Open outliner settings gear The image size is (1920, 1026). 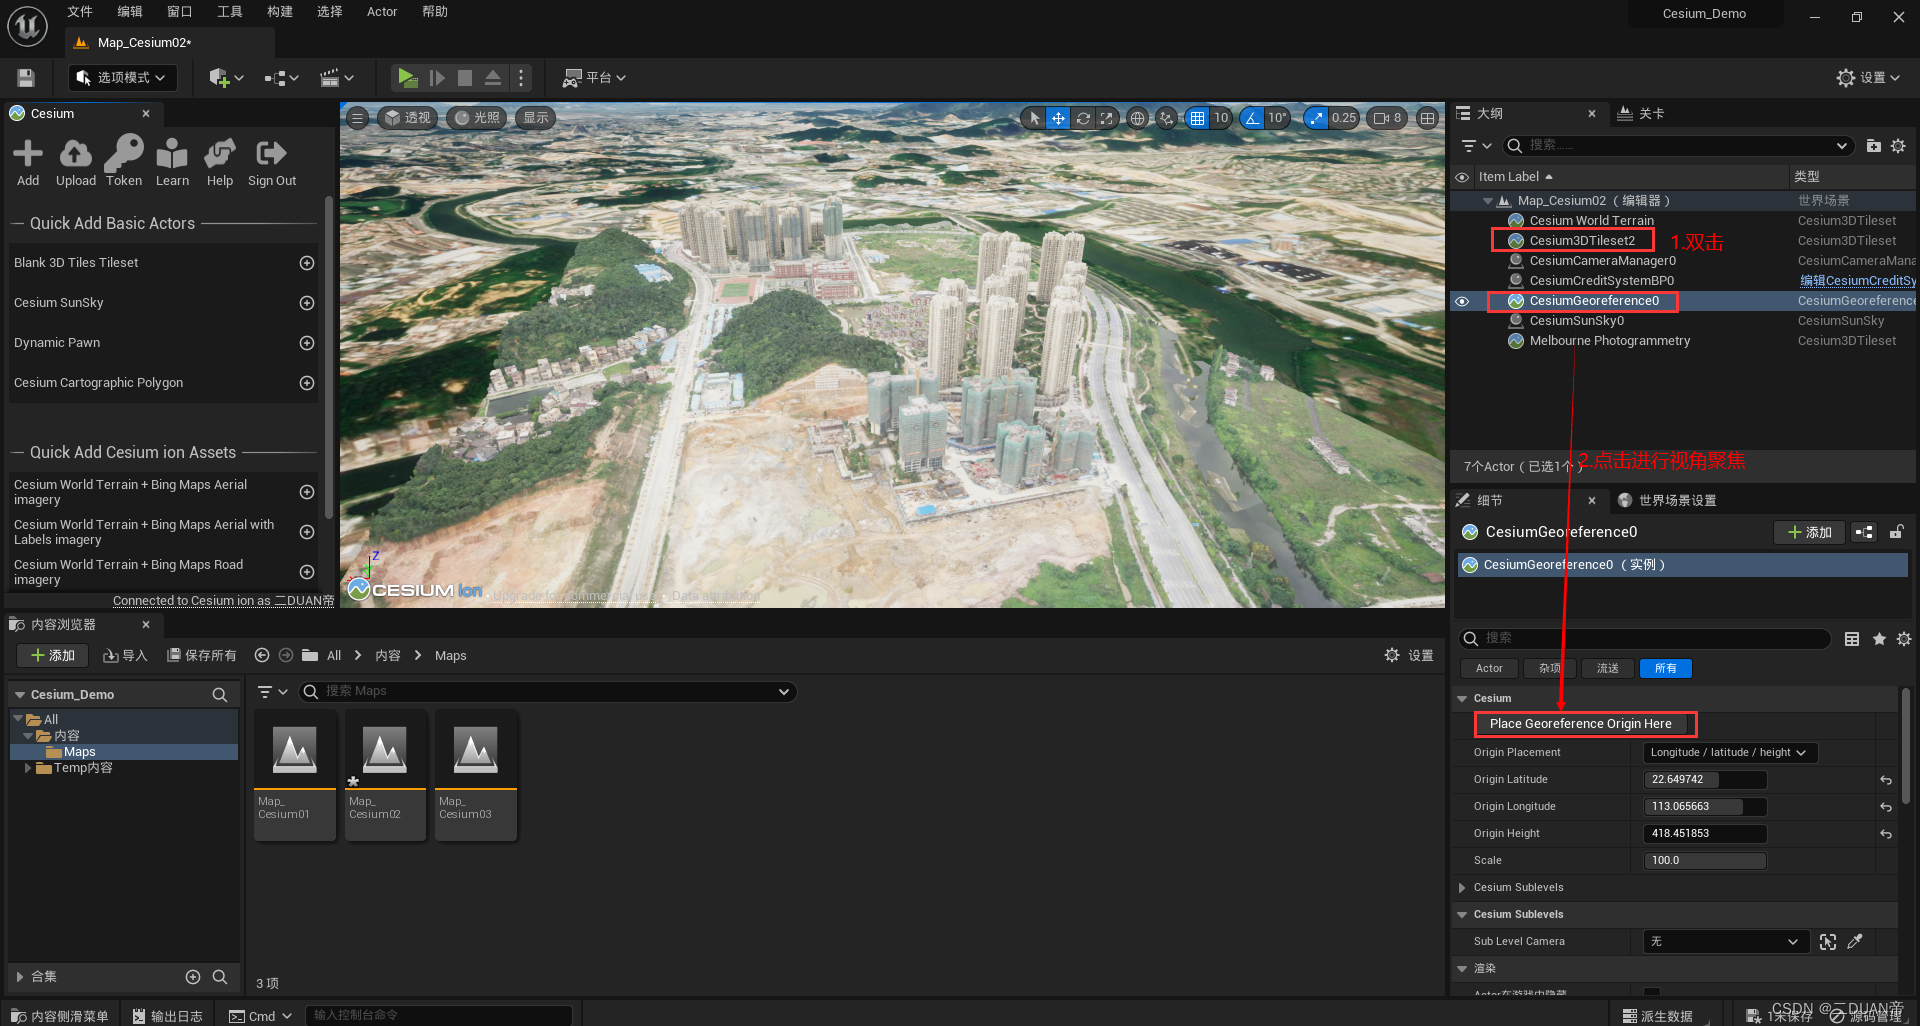point(1898,146)
